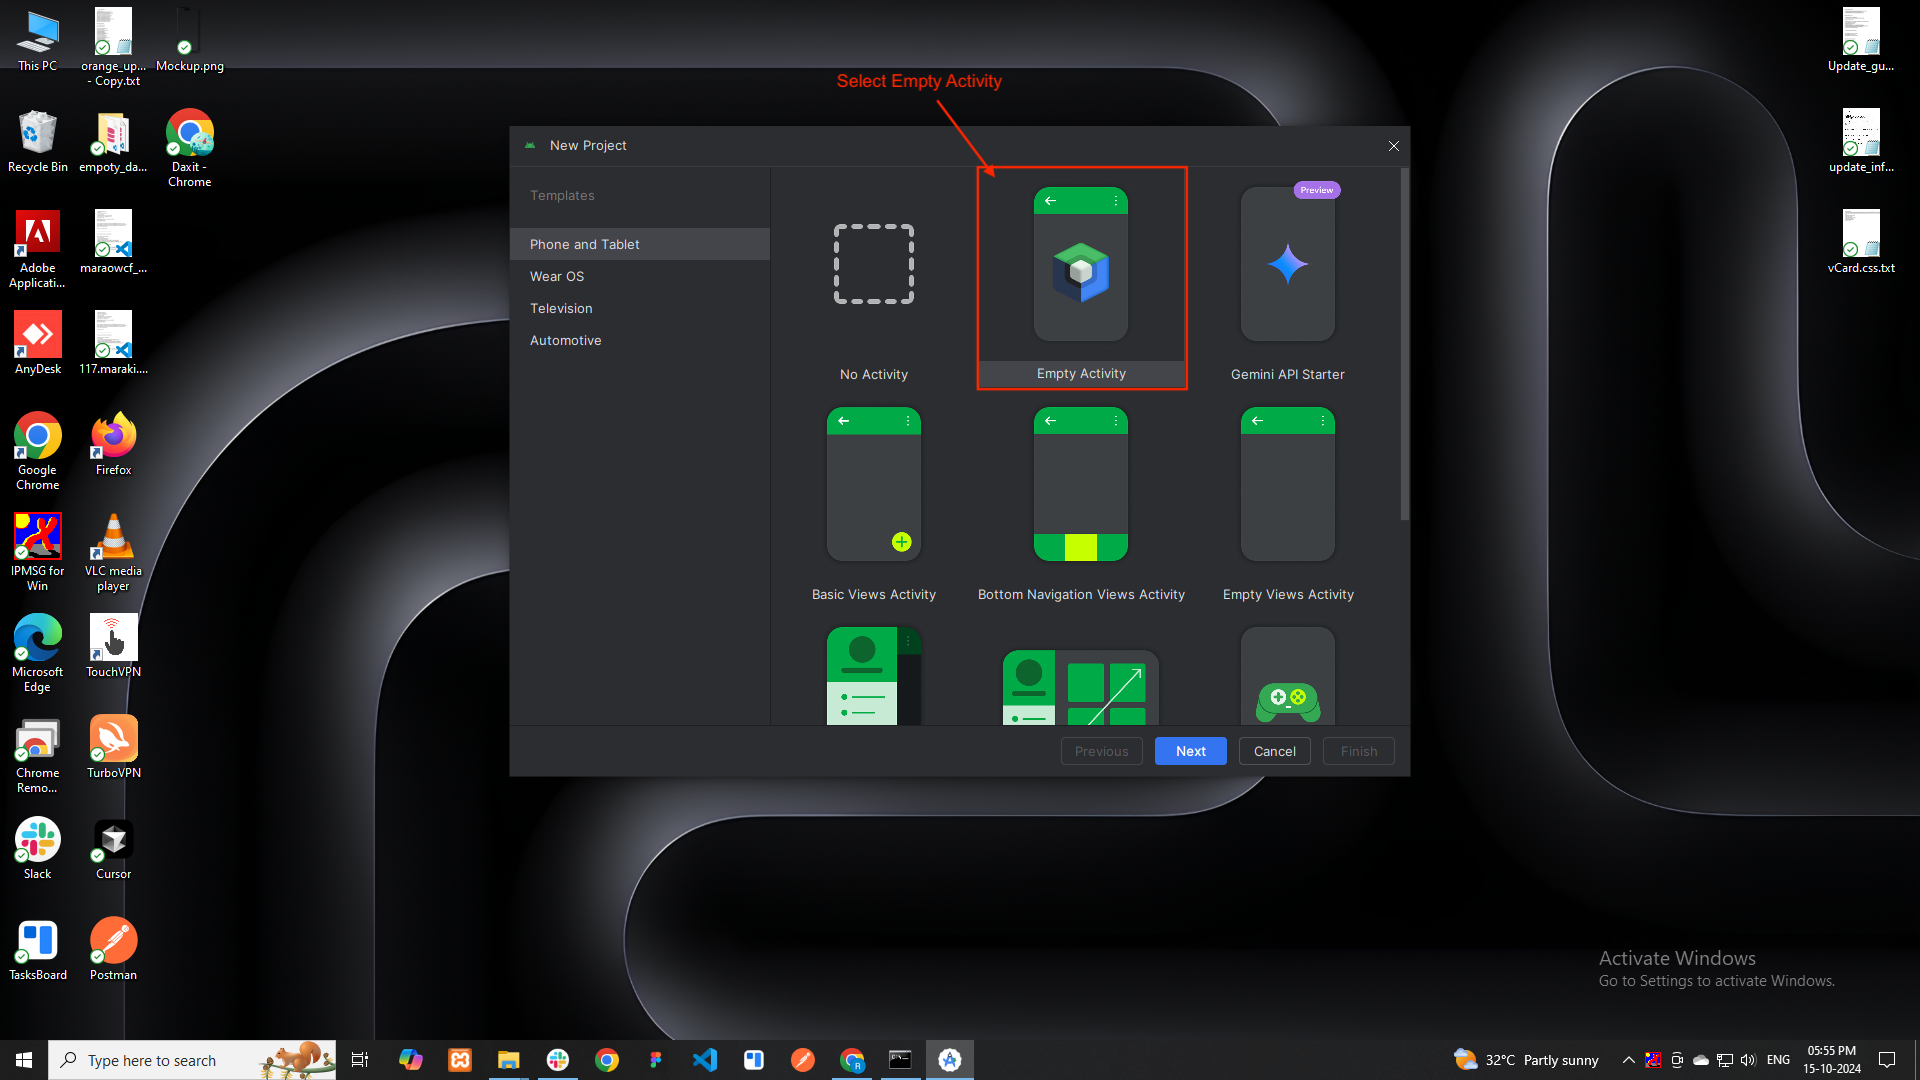
Task: Select the Wear OS category
Action: coord(556,276)
